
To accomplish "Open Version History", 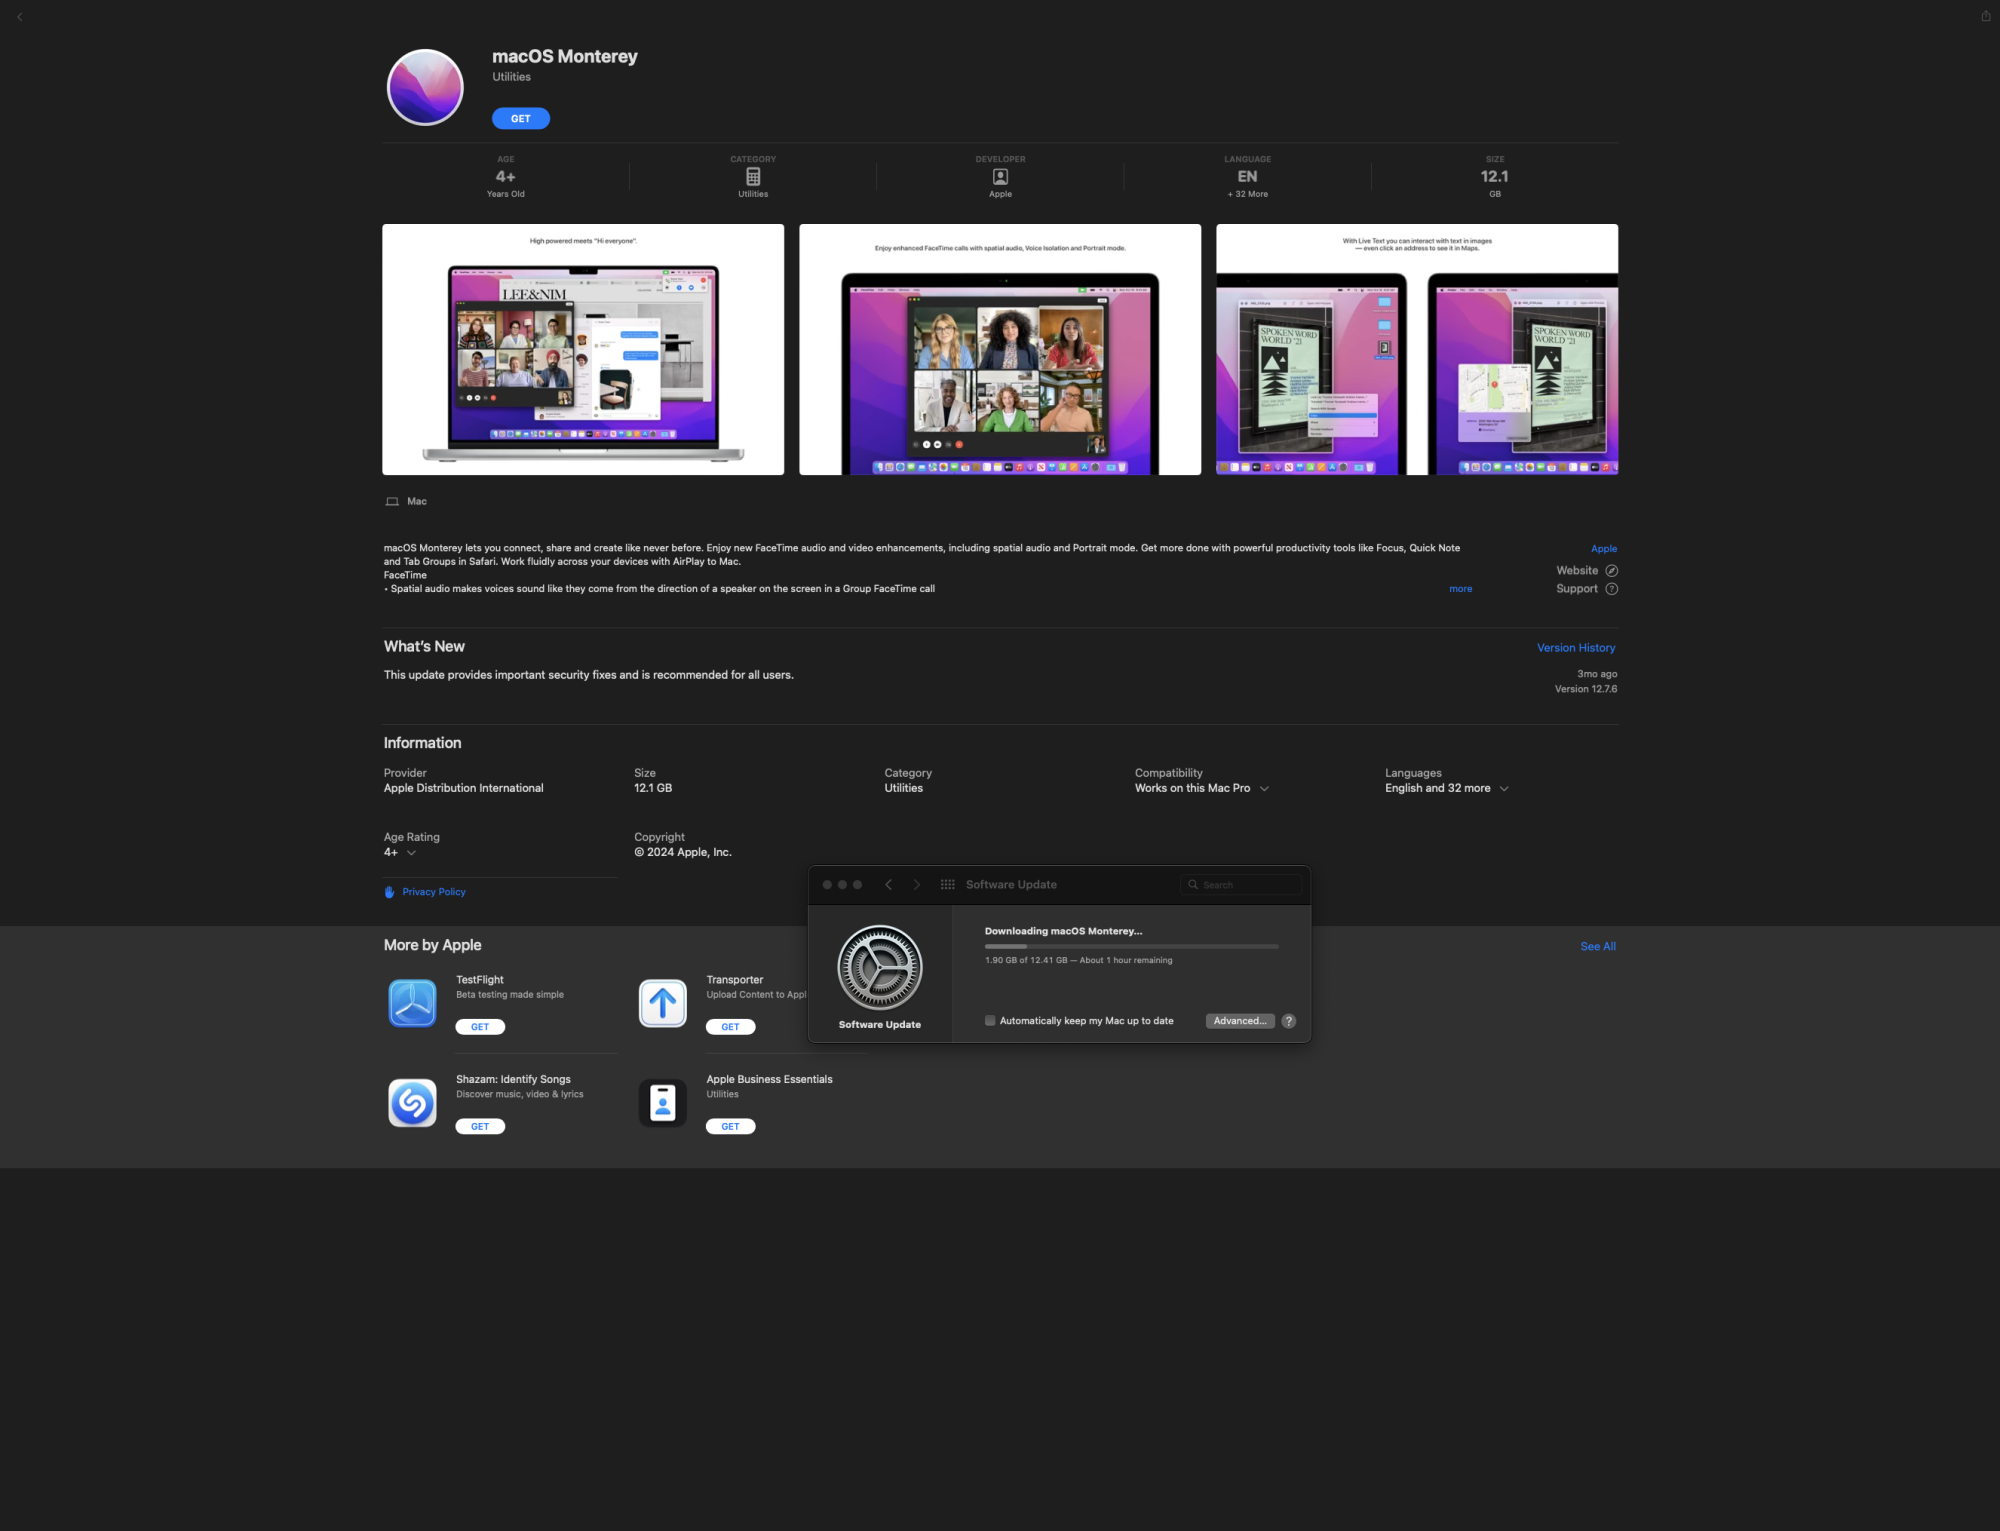I will [1576, 647].
